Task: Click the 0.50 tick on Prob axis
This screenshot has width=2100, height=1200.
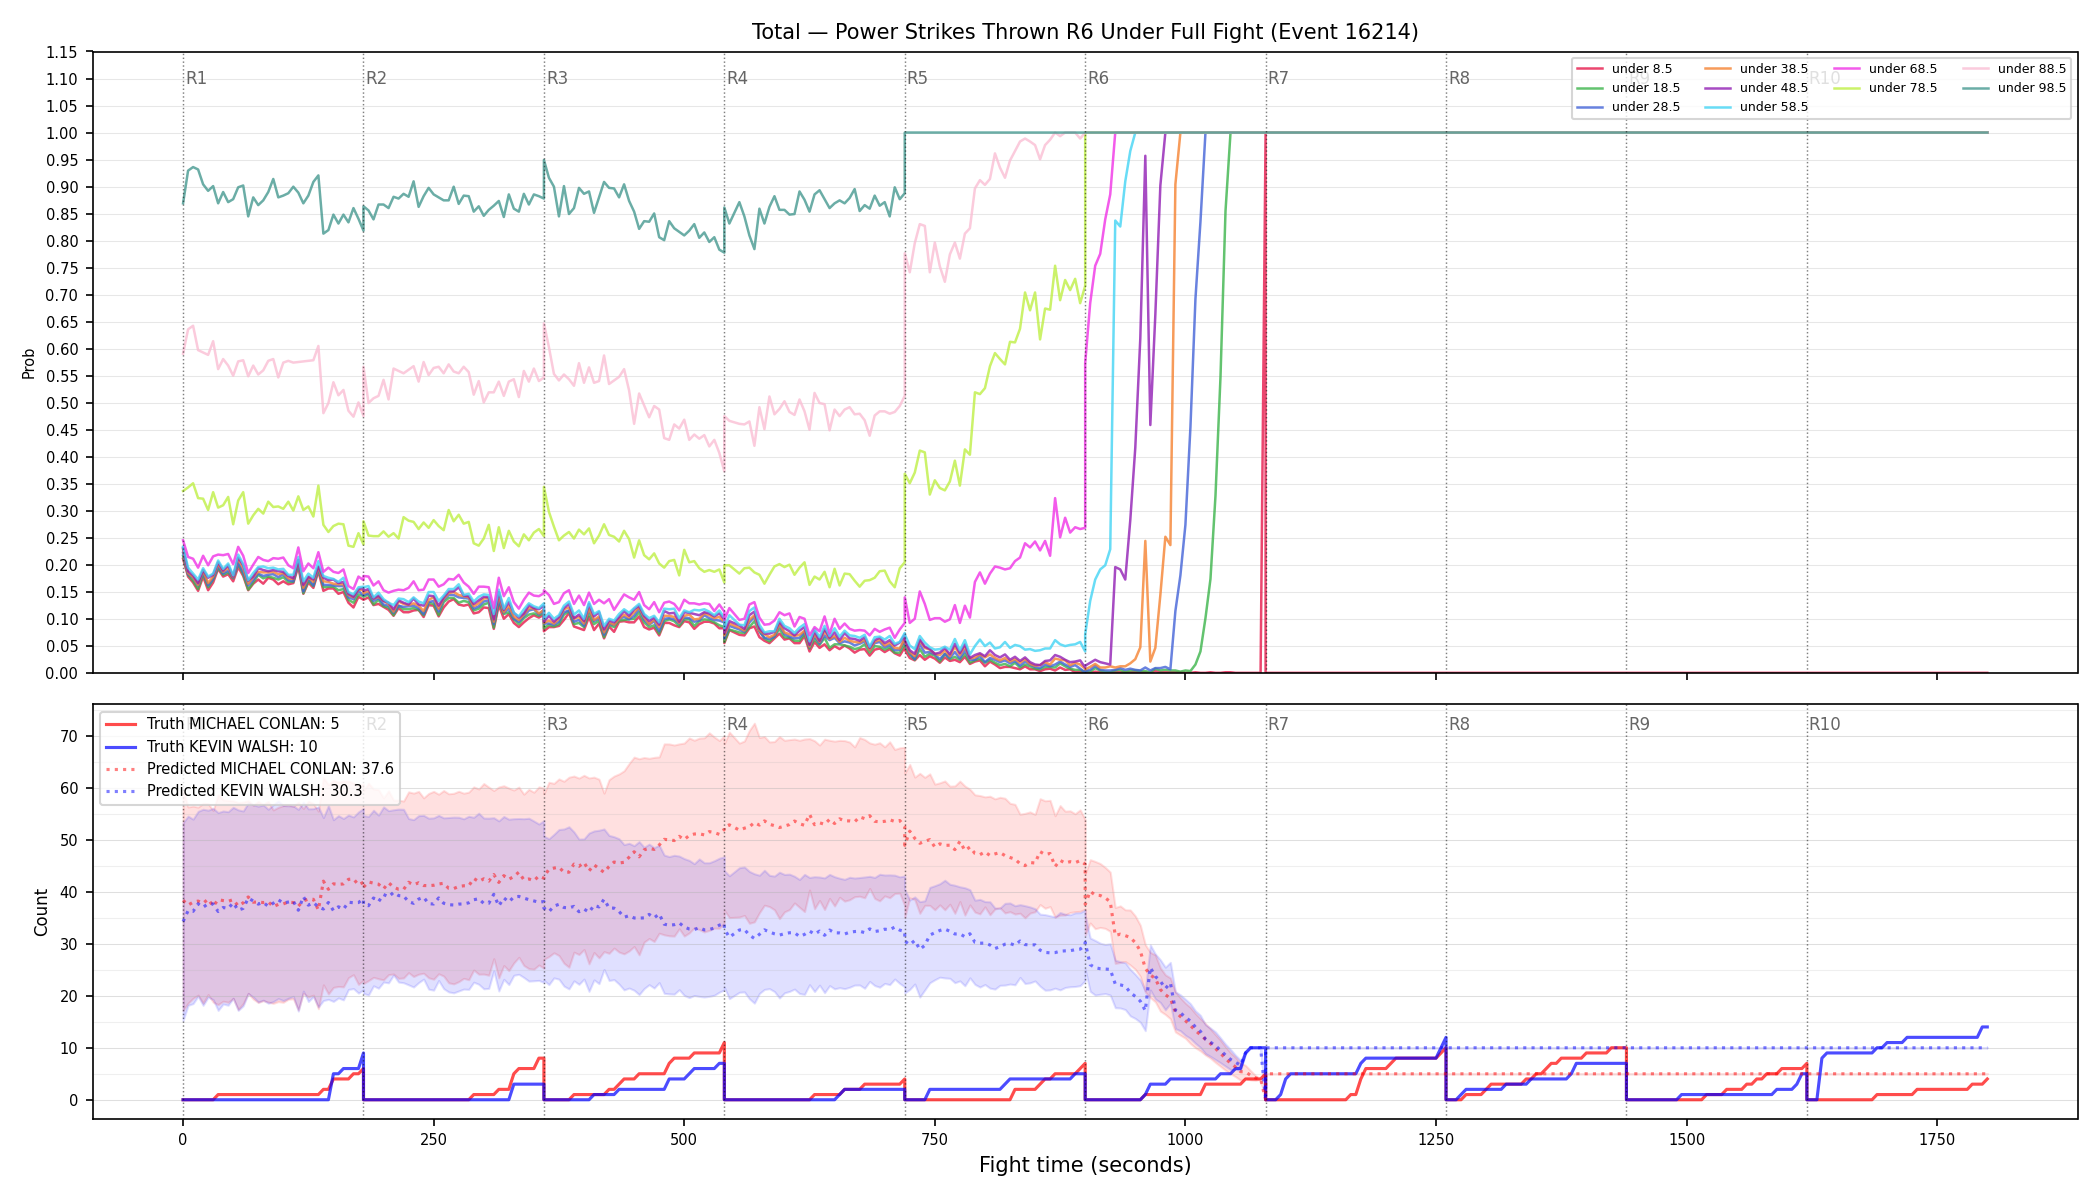Action: 62,403
